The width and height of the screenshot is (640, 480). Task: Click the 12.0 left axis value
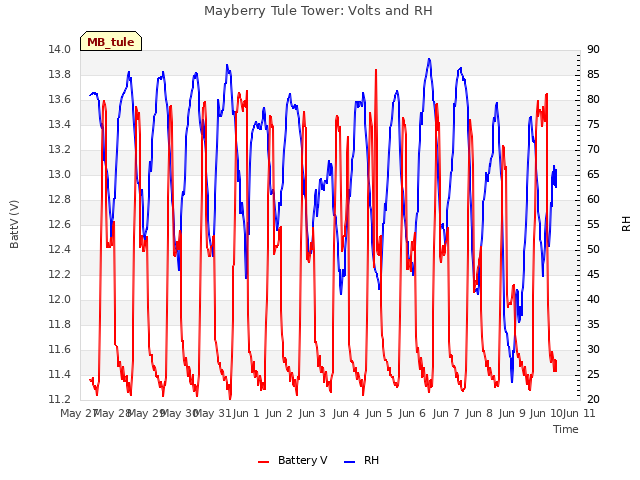pos(60,300)
